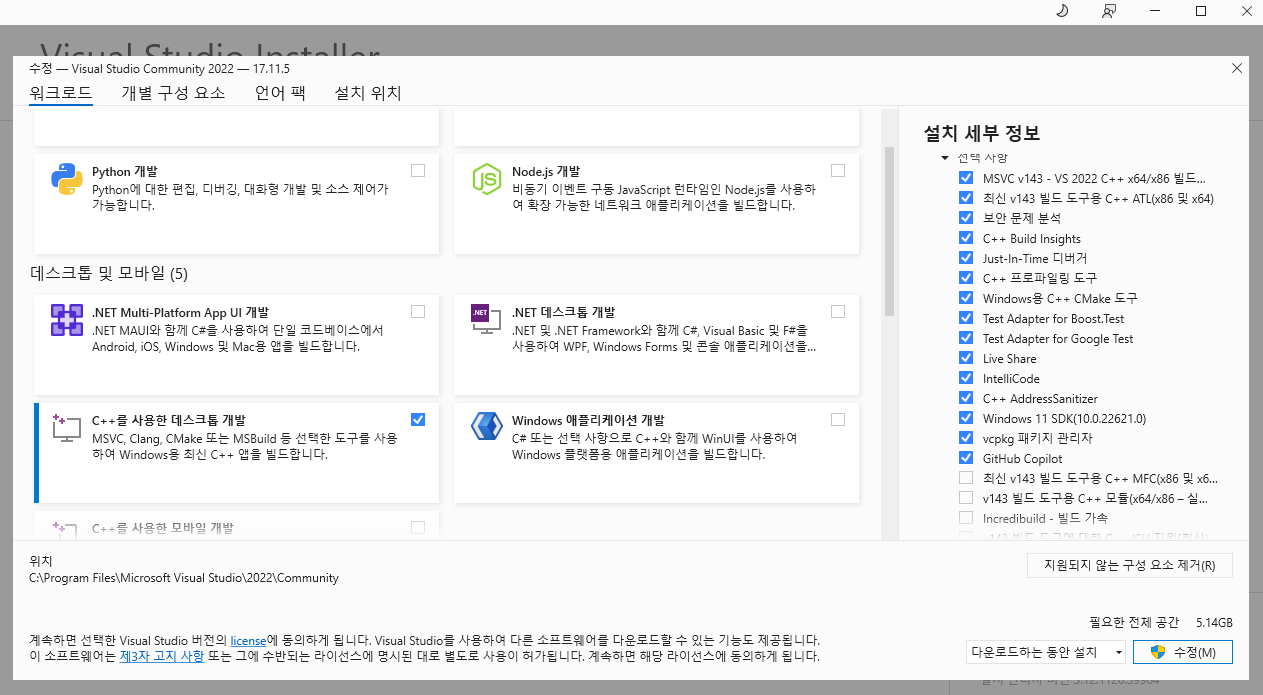Image resolution: width=1263 pixels, height=695 pixels.
Task: Check the .NET 데스크톱 개발 checkbox
Action: pyautogui.click(x=838, y=311)
